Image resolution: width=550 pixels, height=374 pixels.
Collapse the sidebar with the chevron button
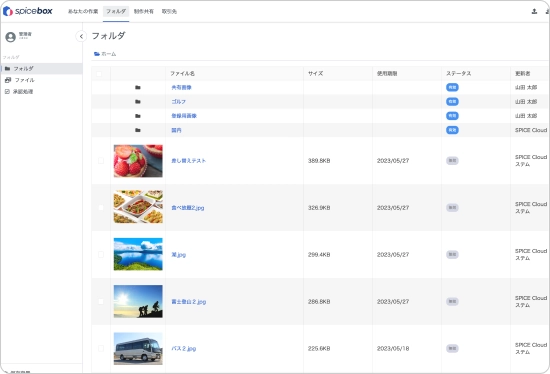(x=81, y=36)
